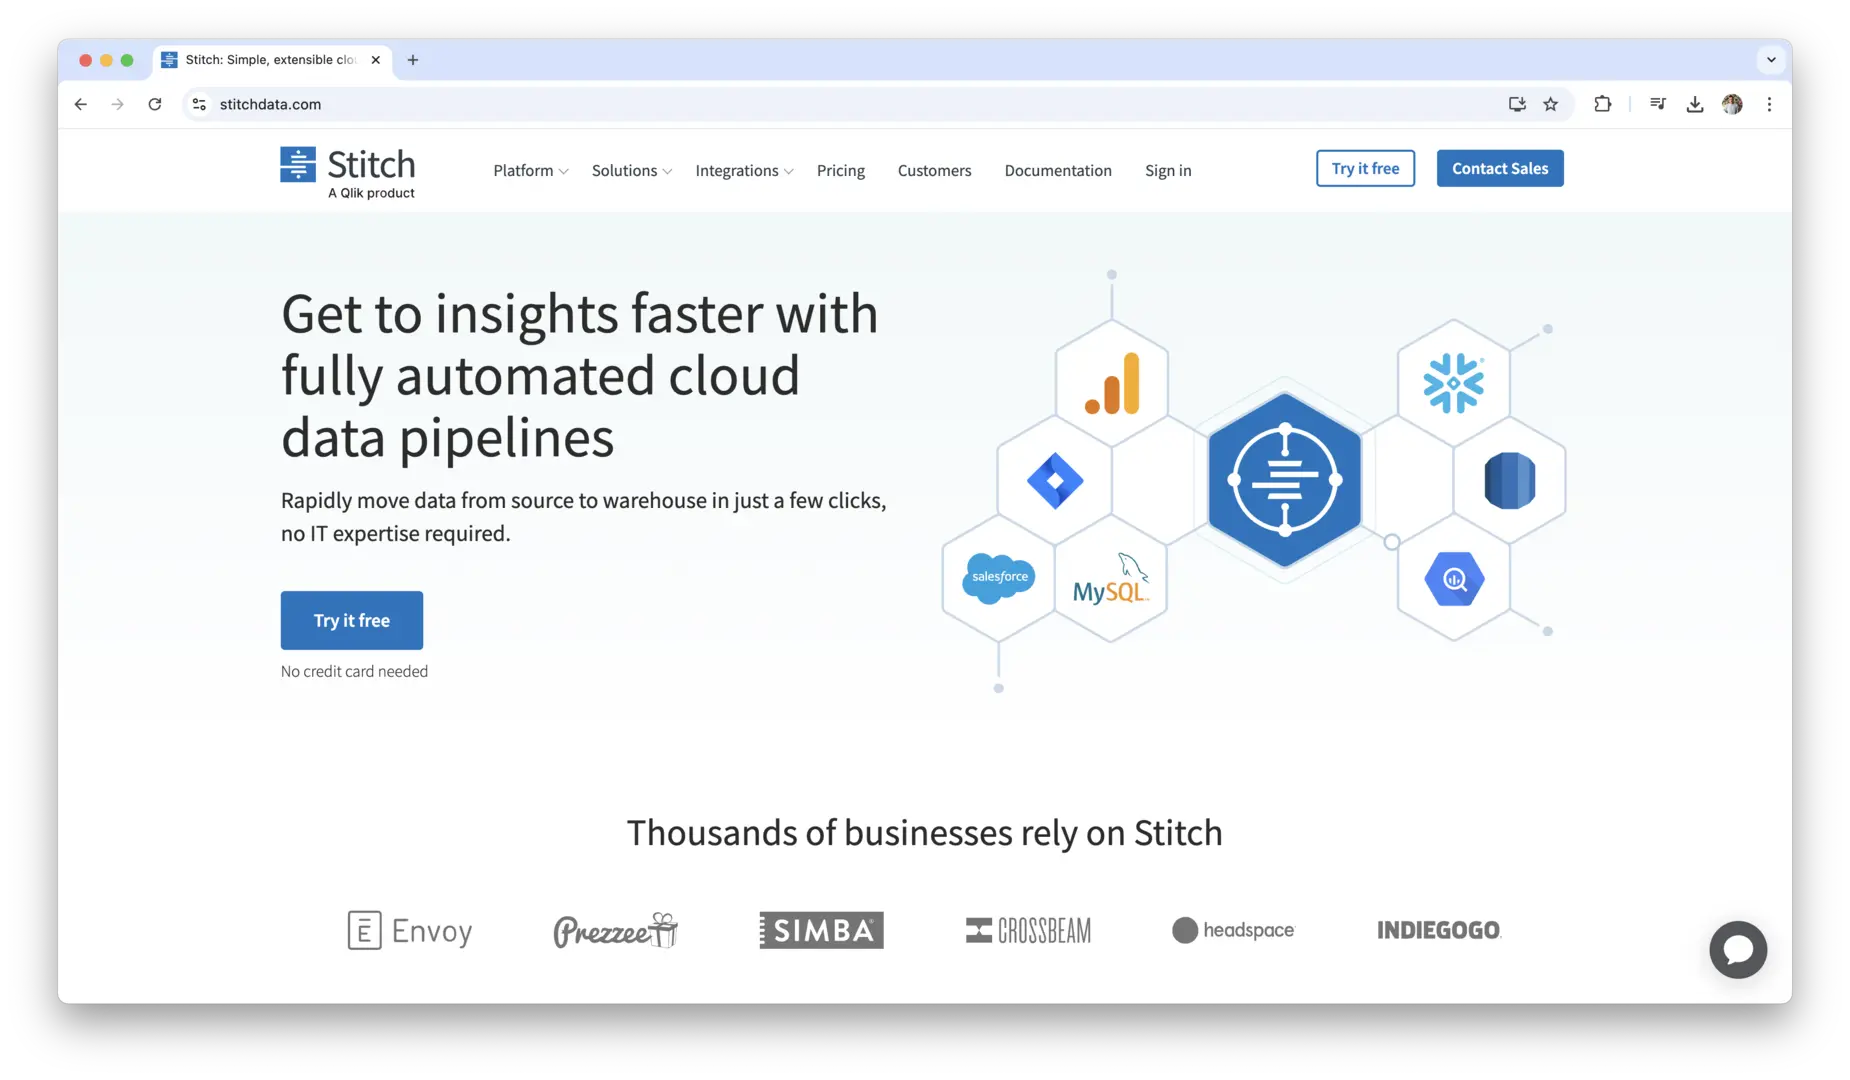
Task: Click the BigQuery magnifier hexagon icon
Action: (x=1453, y=579)
